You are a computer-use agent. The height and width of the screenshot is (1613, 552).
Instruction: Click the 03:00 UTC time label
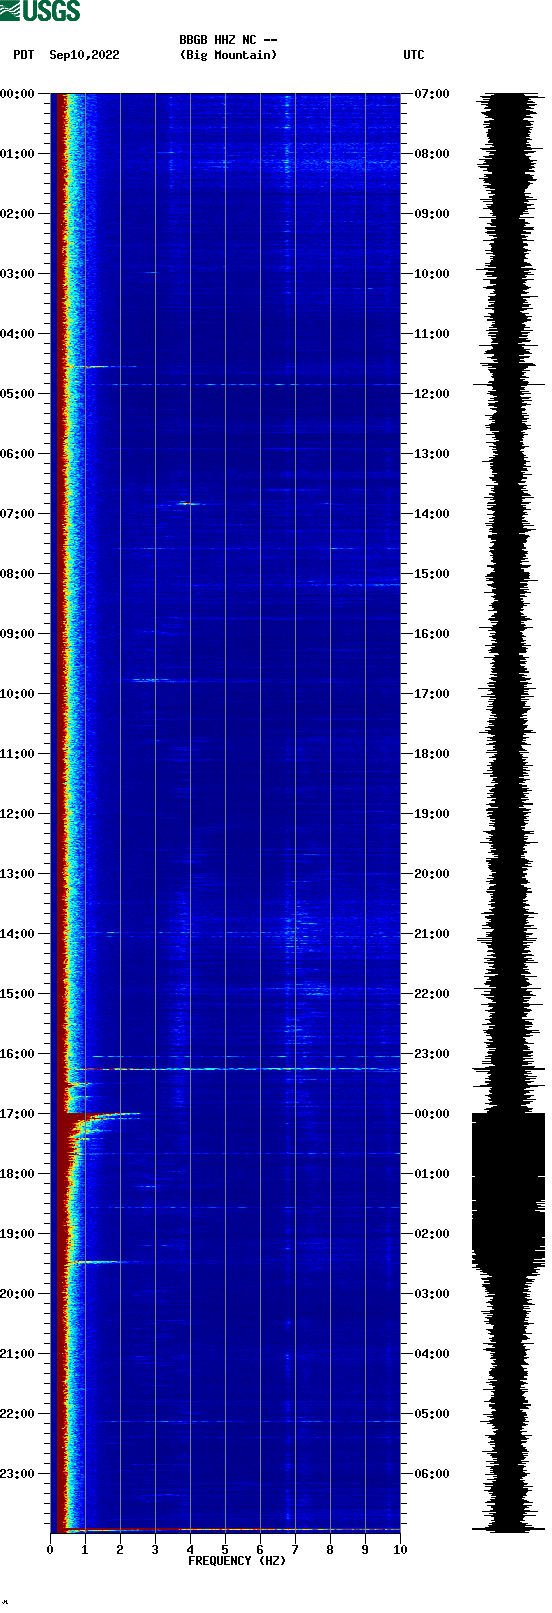432,1294
